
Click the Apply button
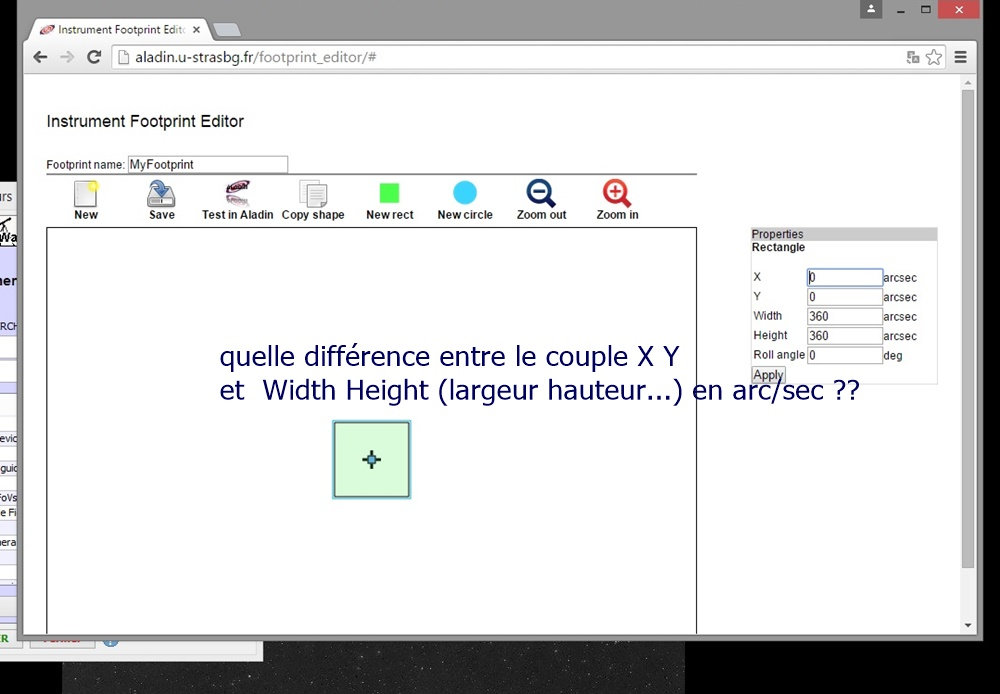(768, 375)
